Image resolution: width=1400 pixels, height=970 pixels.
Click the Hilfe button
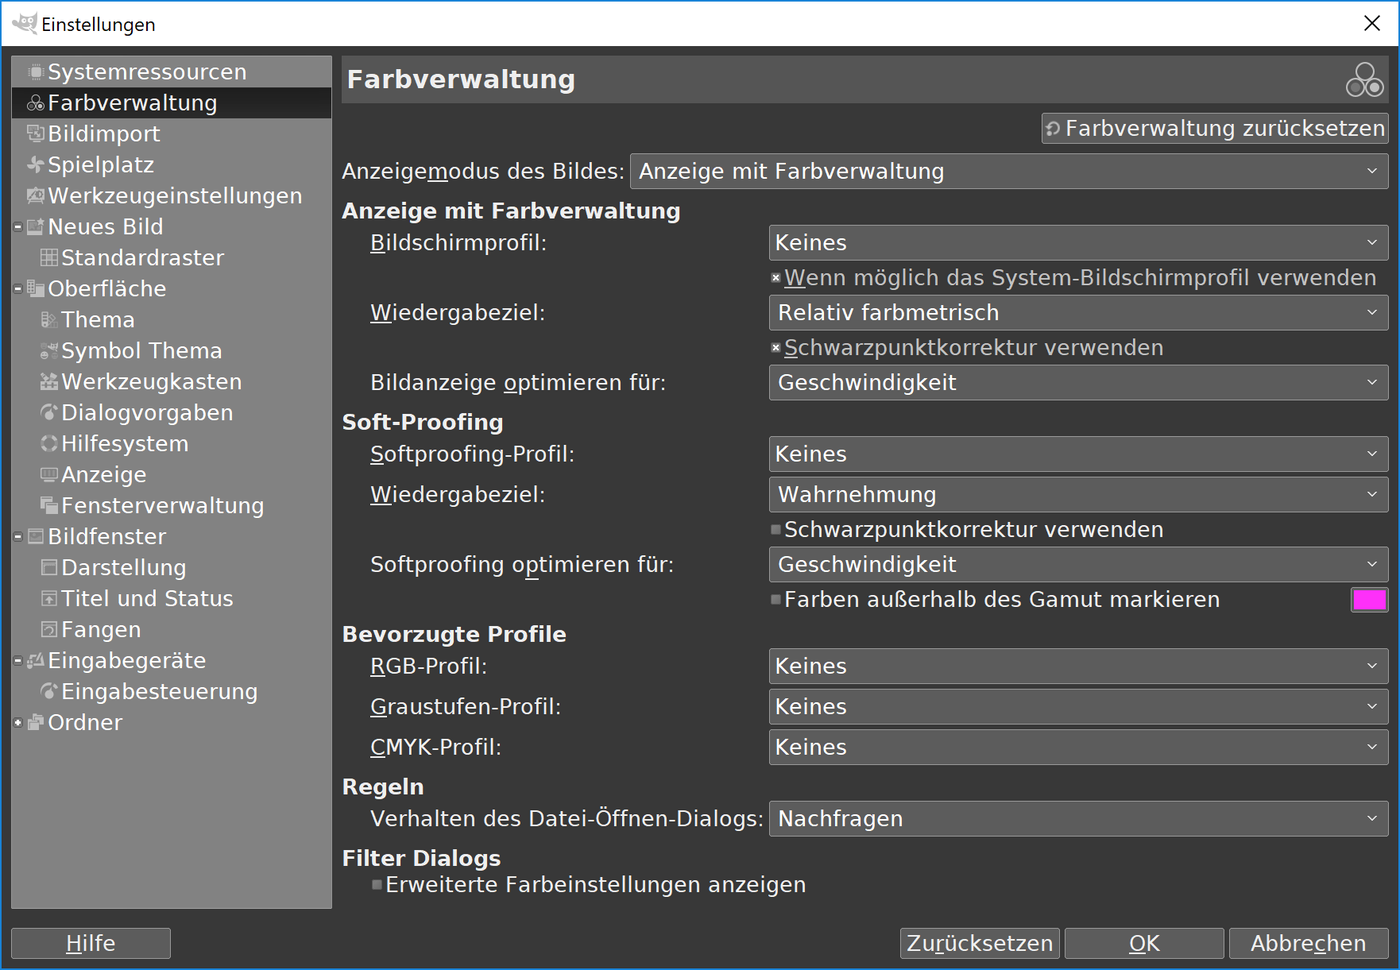click(91, 943)
